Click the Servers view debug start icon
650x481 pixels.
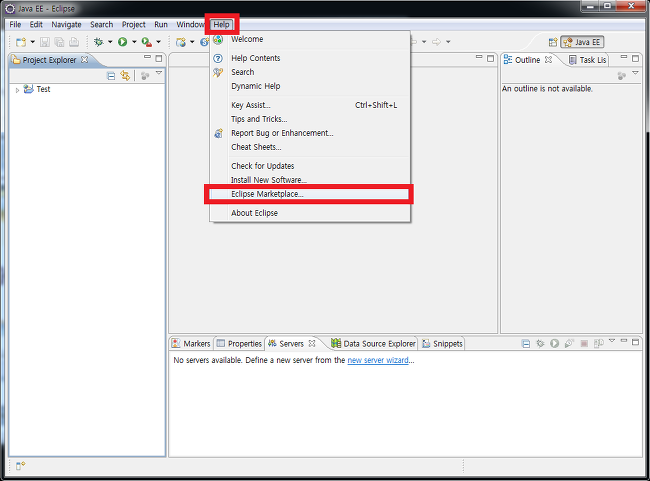click(x=540, y=343)
